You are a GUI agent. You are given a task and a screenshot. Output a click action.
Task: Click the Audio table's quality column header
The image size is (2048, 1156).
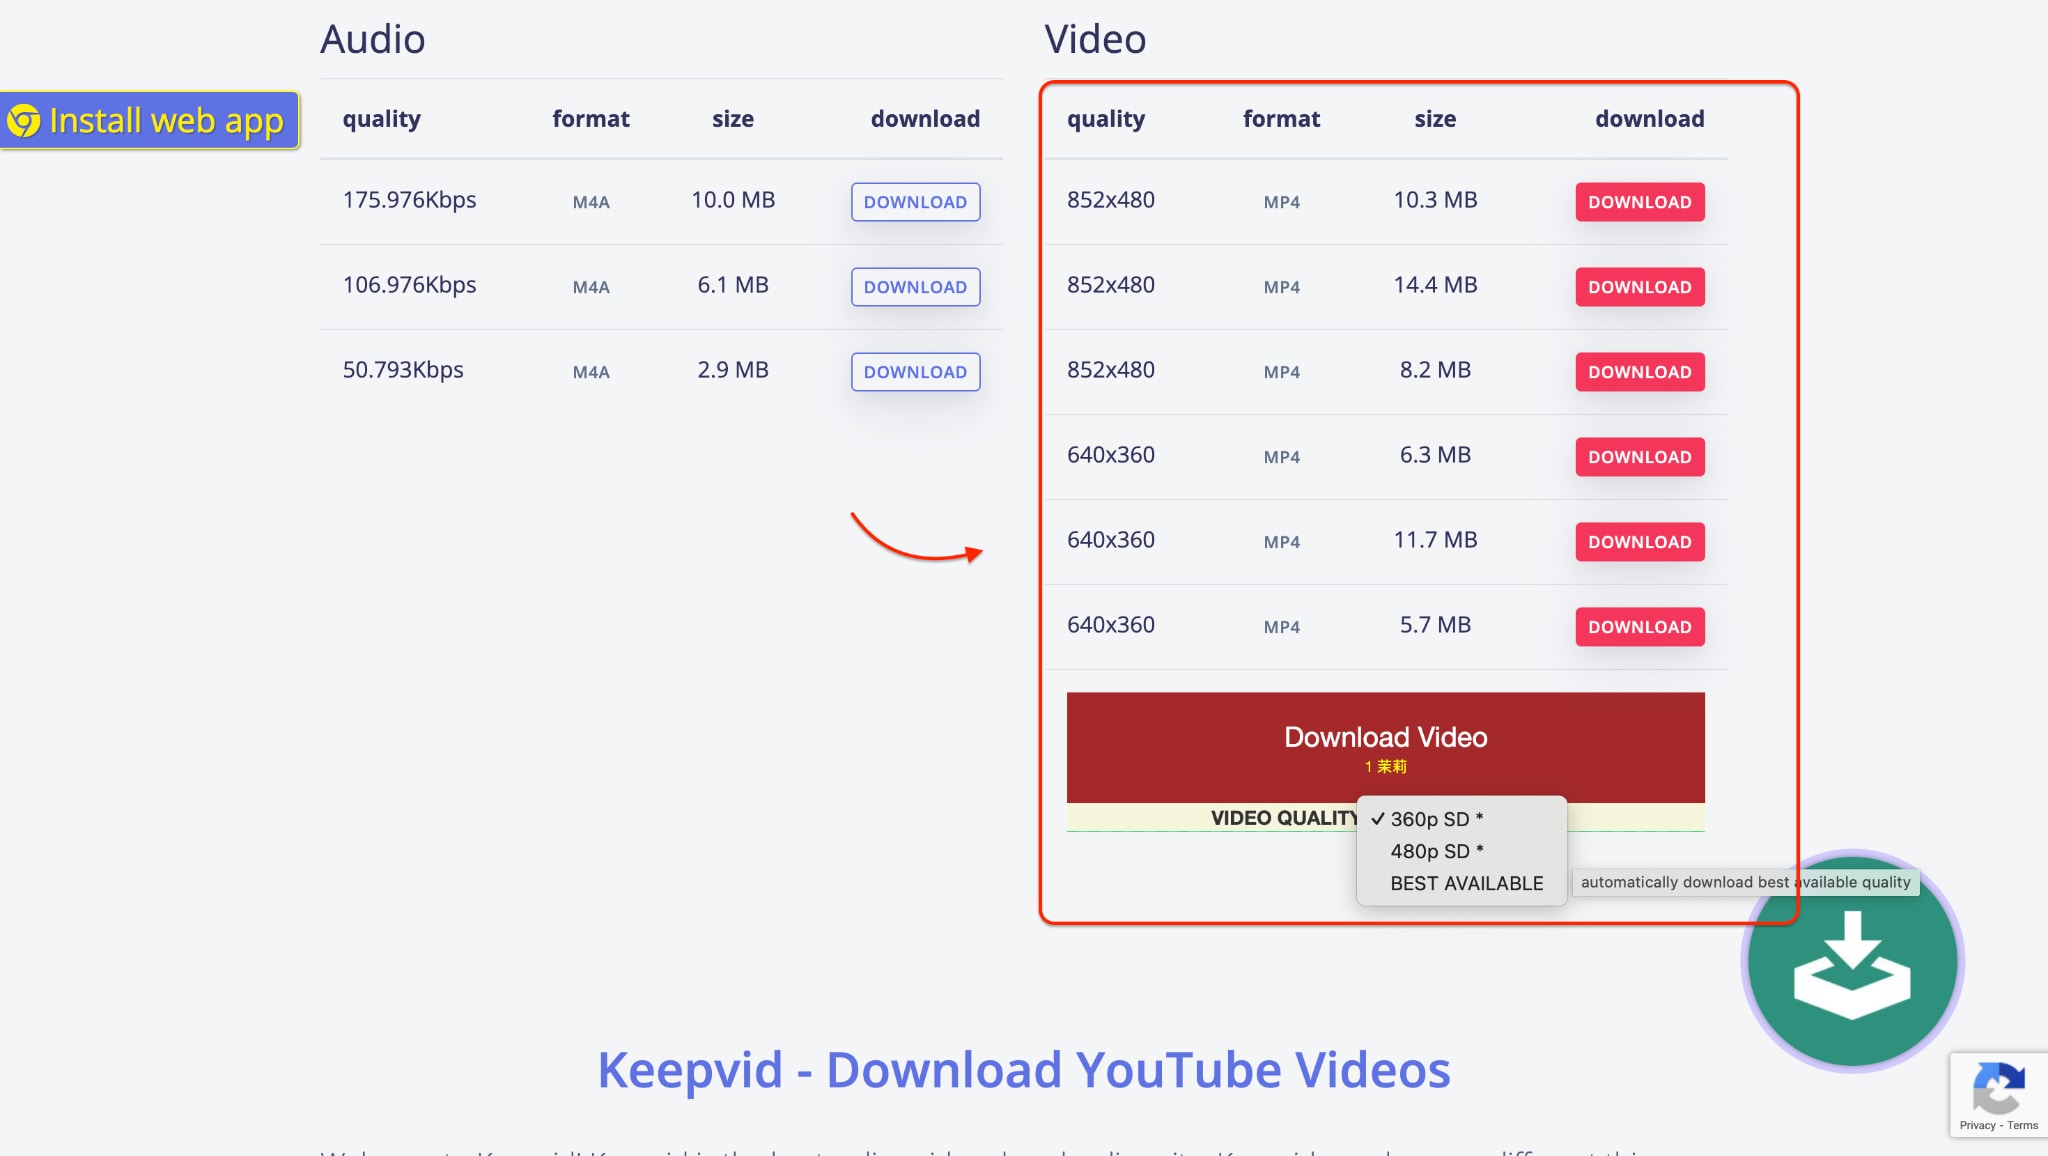tap(381, 119)
